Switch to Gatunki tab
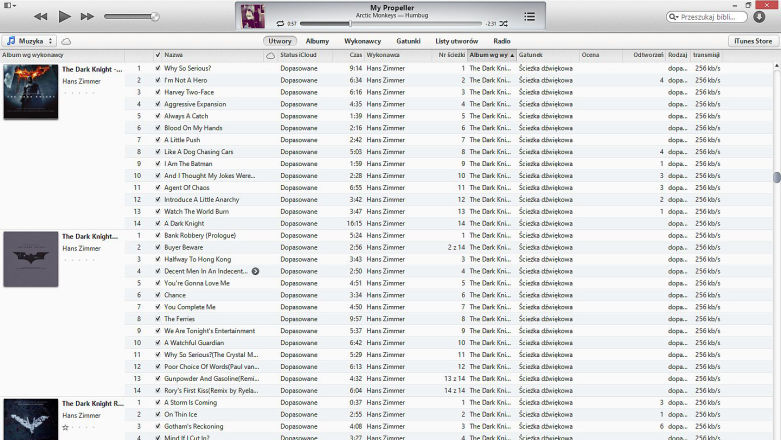This screenshot has height=440, width=781. (408, 41)
